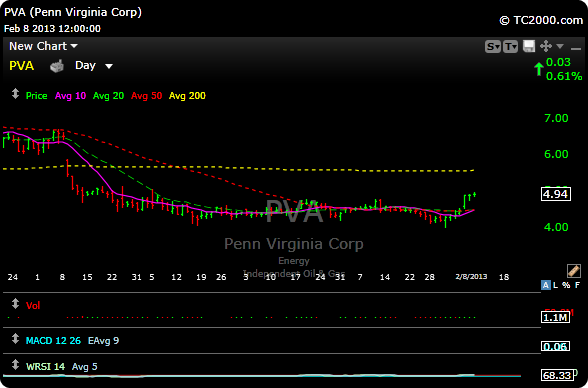Click the 4.00 price axis label
588x388 pixels.
coord(556,227)
